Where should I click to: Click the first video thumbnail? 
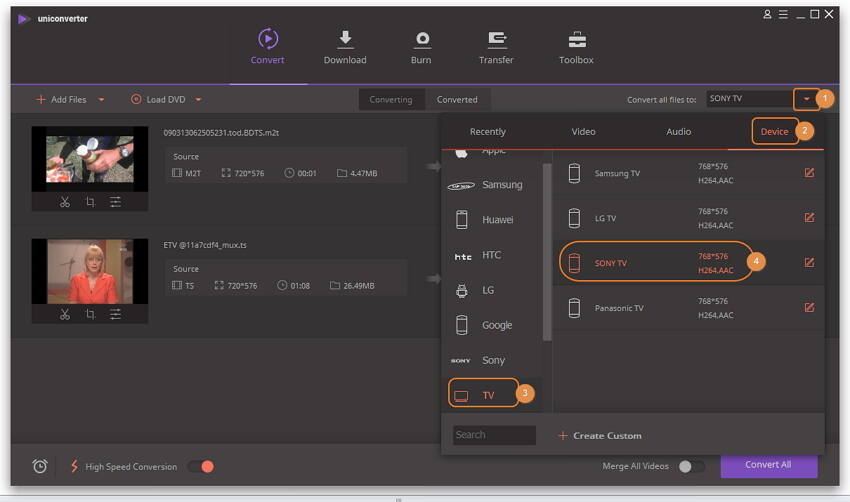coord(90,159)
